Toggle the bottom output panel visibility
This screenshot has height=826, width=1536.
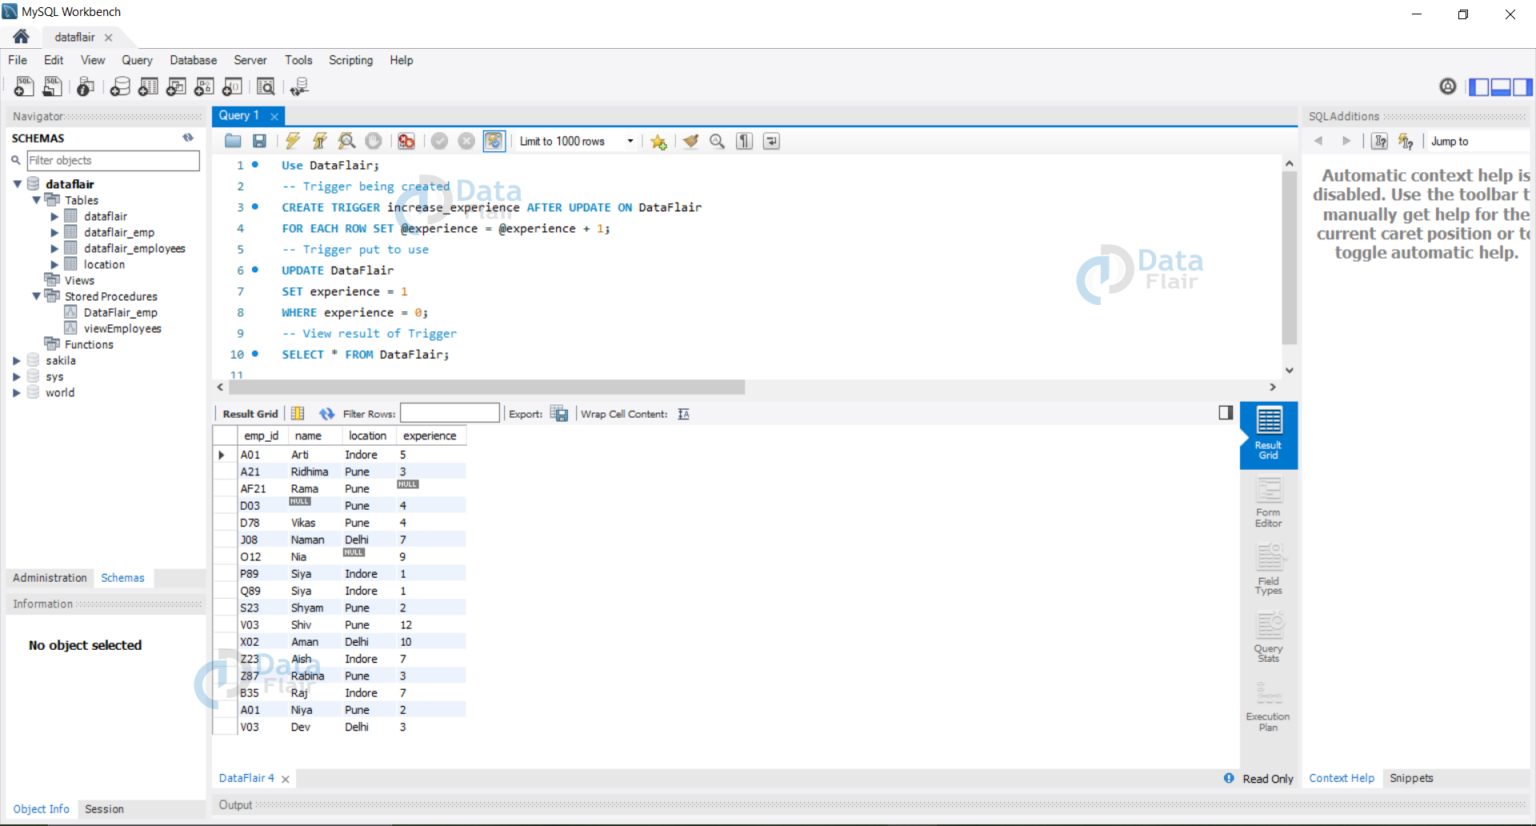tap(1501, 87)
